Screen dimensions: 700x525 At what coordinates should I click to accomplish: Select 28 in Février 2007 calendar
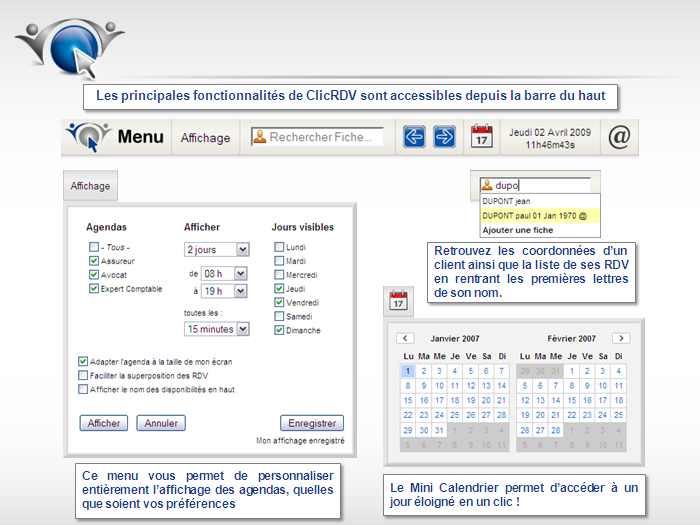(555, 430)
